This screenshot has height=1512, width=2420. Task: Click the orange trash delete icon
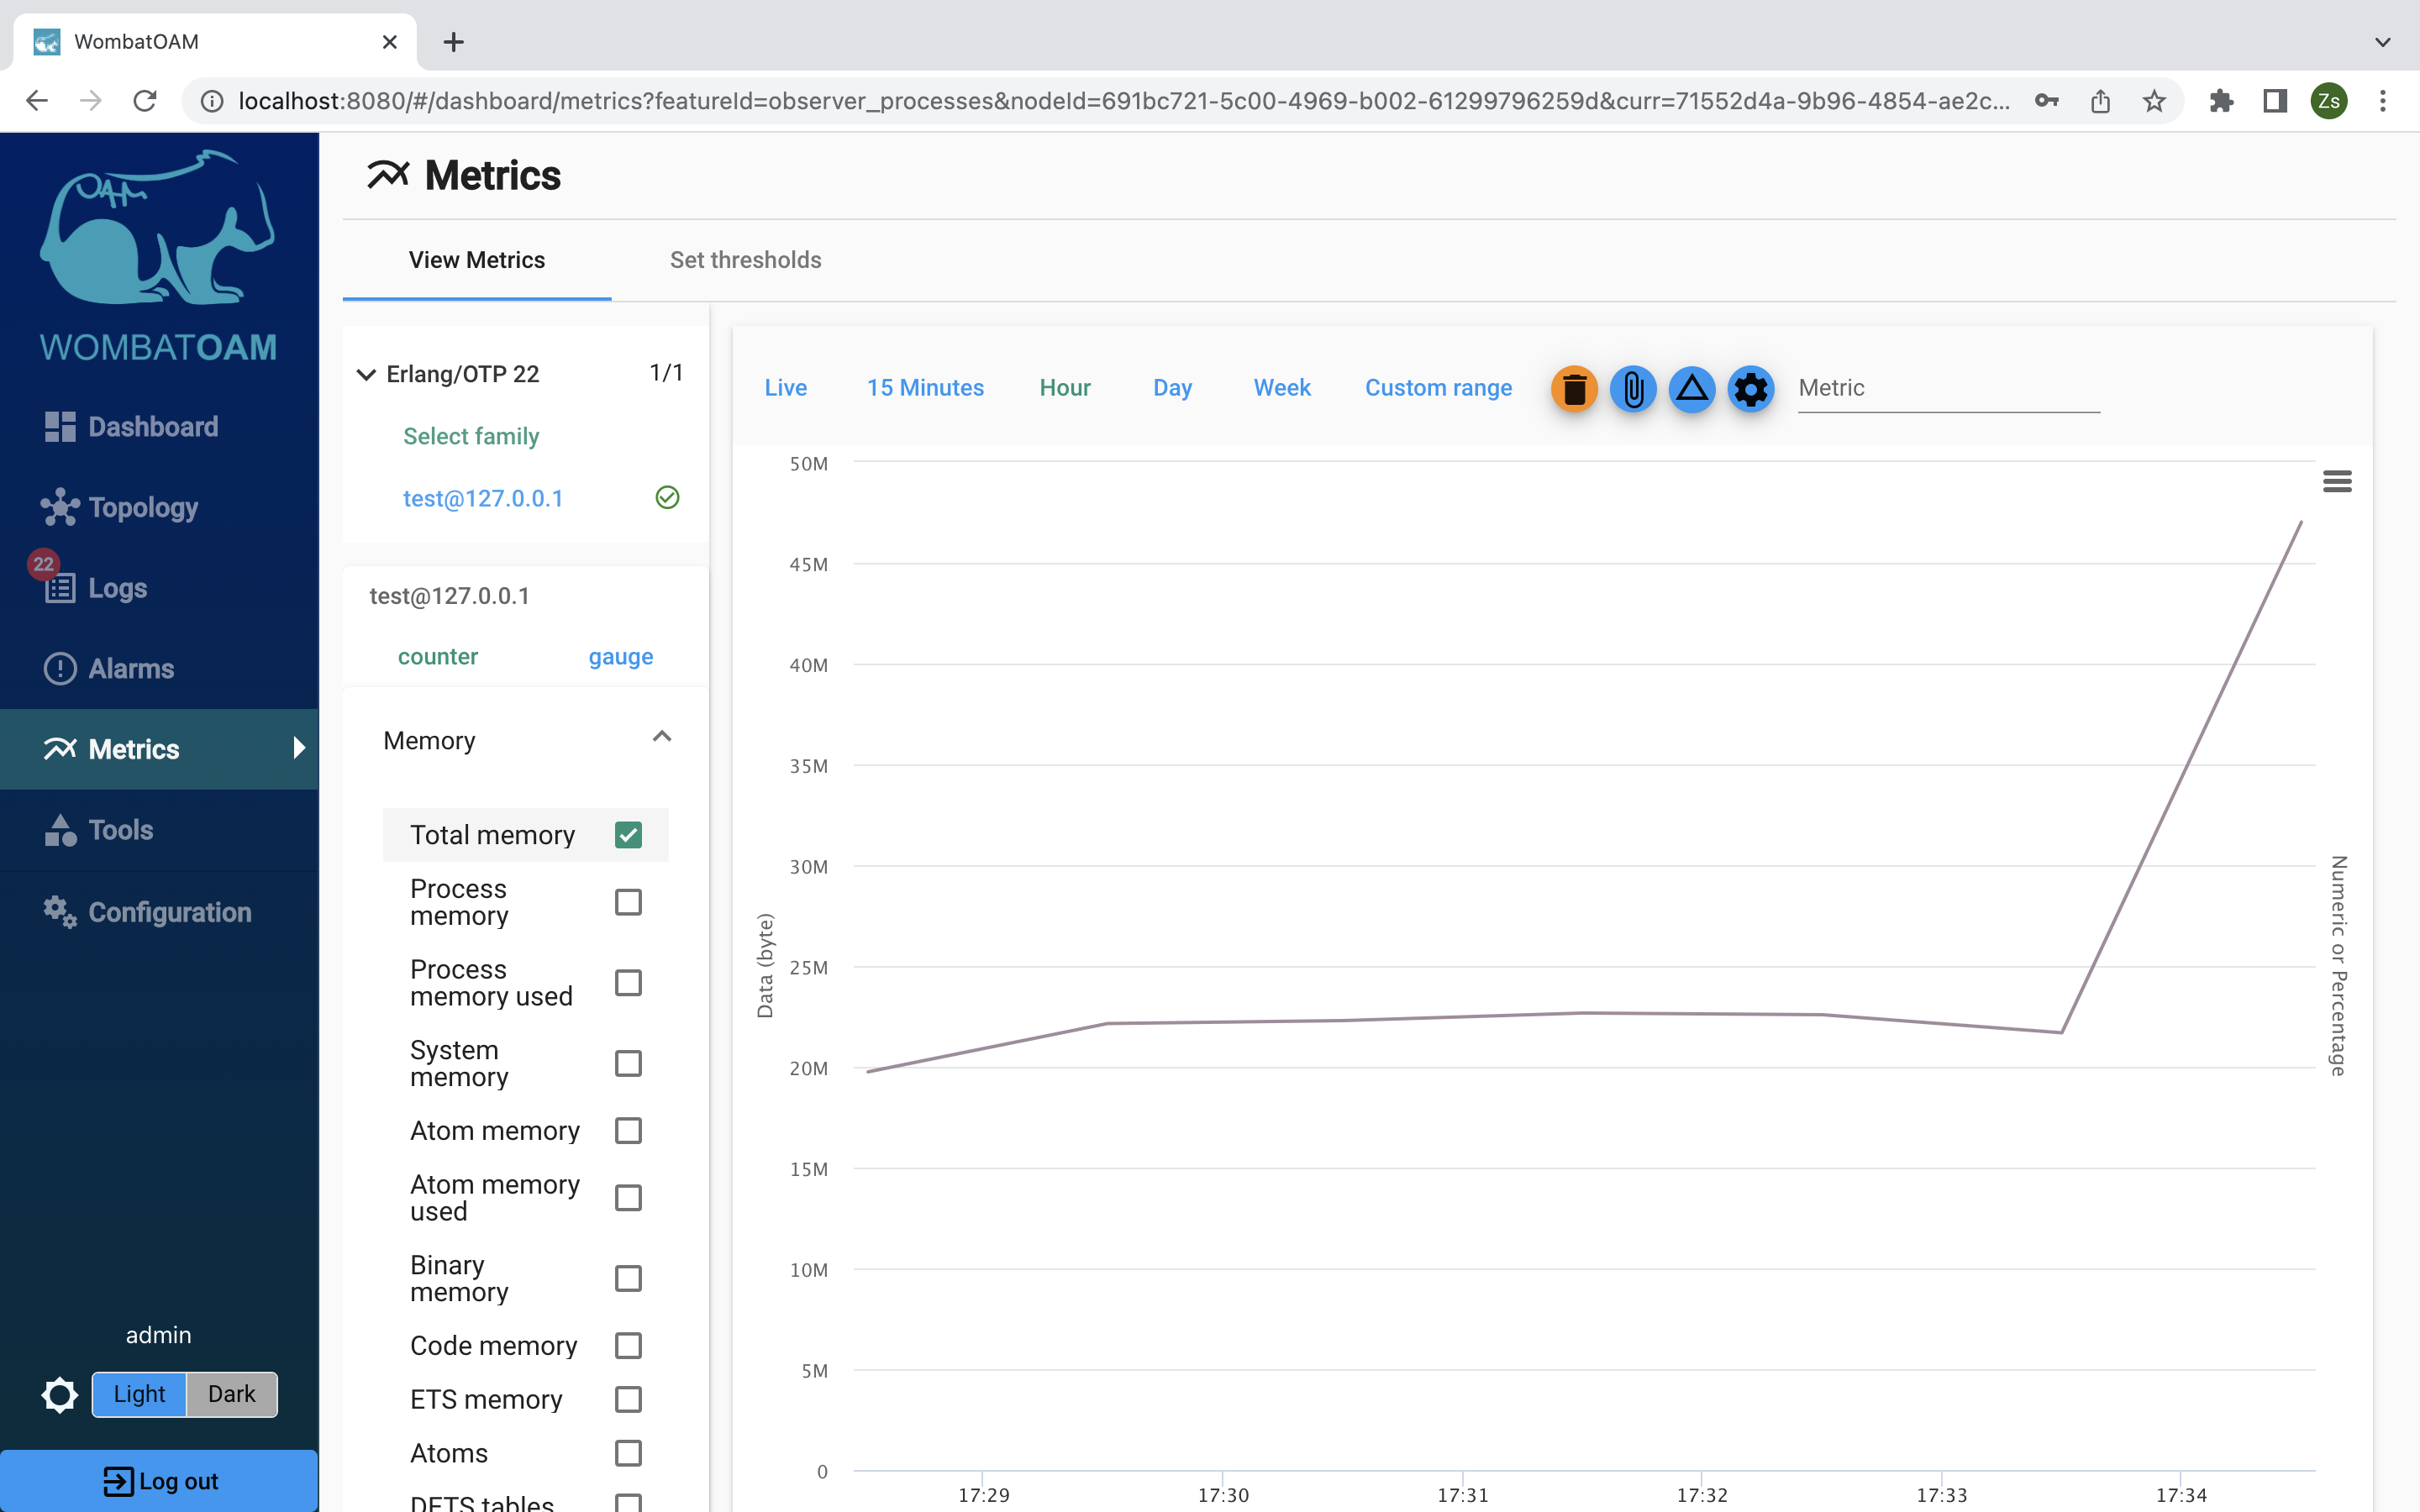click(x=1574, y=388)
